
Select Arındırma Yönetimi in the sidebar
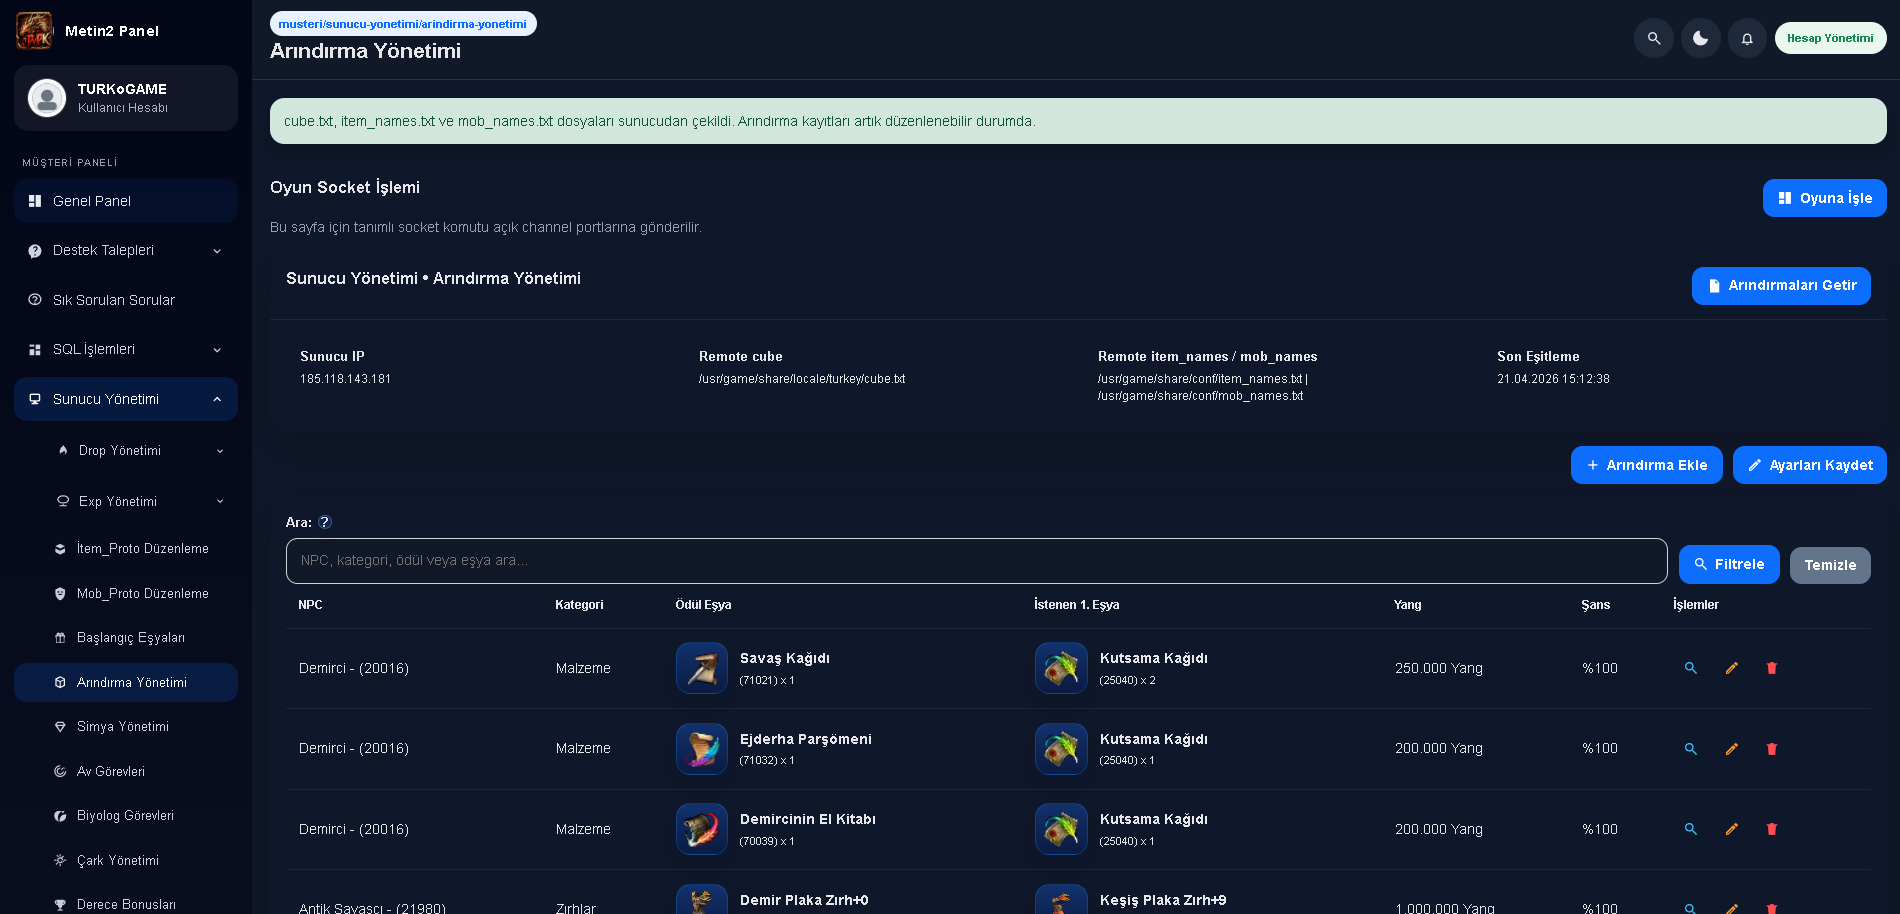(126, 683)
